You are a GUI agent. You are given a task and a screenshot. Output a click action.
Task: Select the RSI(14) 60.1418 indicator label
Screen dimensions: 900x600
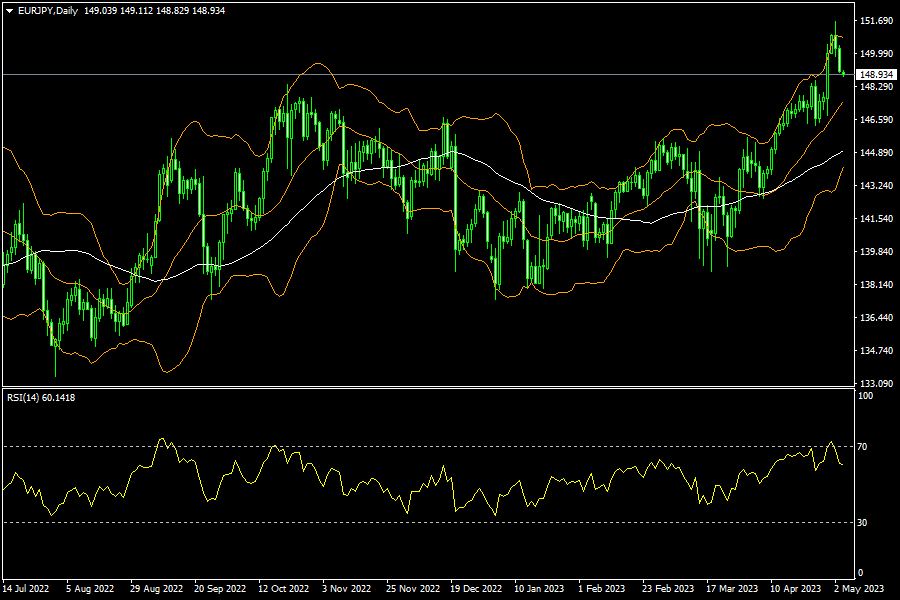(x=41, y=398)
